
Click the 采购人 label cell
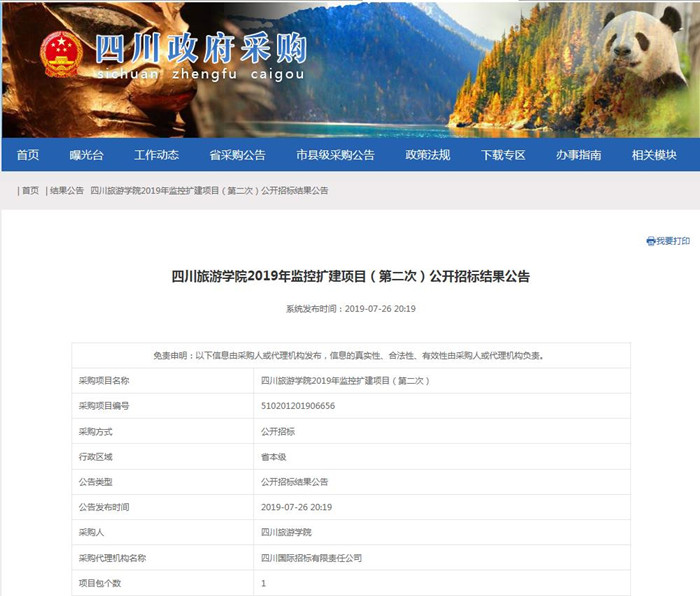tap(162, 532)
